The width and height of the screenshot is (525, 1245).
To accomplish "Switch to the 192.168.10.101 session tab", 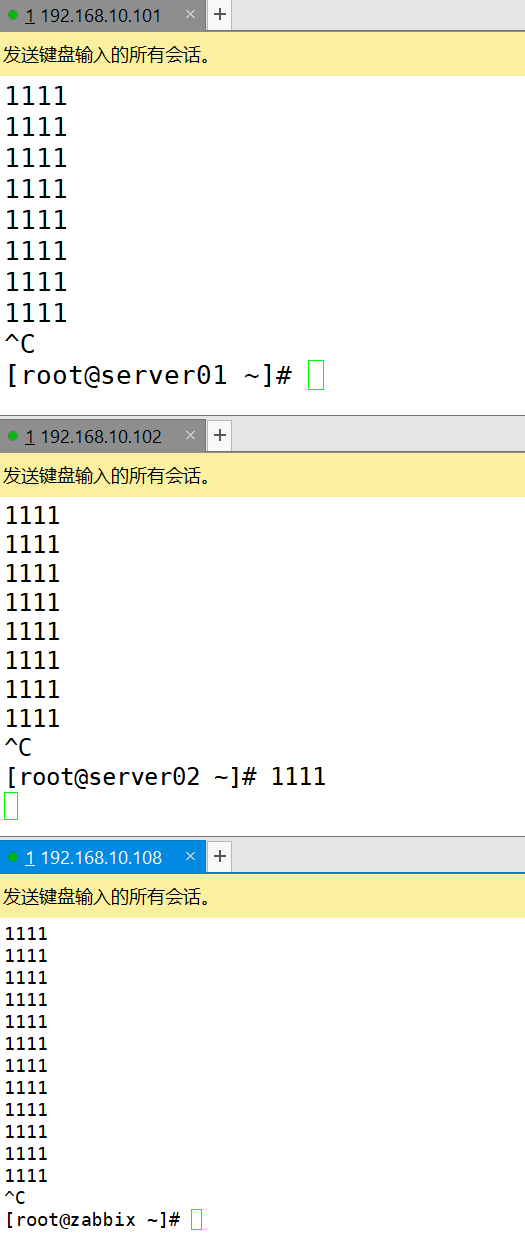I will coord(102,15).
